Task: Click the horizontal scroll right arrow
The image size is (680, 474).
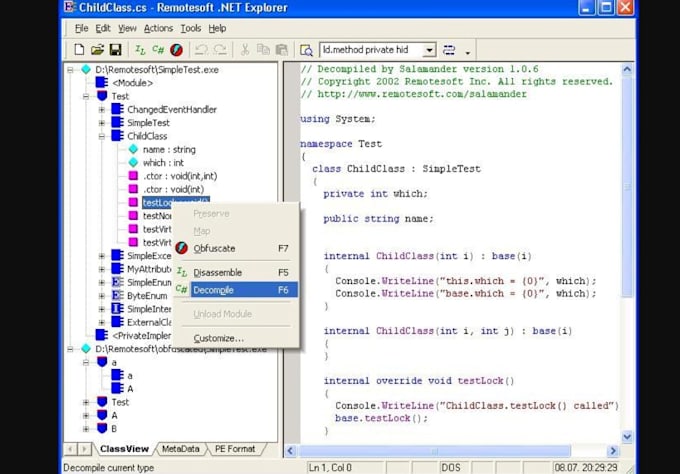Action: click(613, 451)
